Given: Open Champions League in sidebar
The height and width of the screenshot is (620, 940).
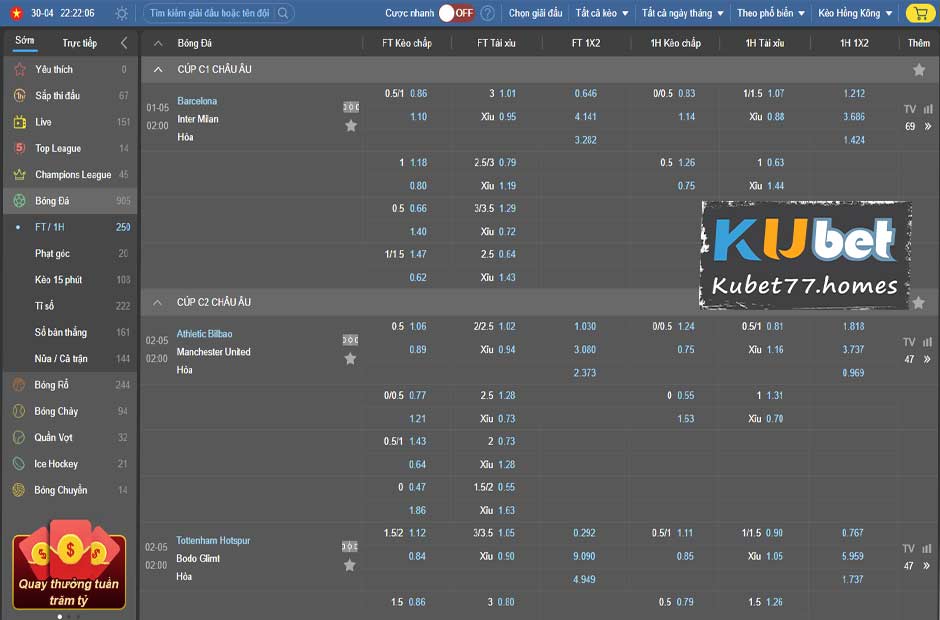Looking at the screenshot, I should pyautogui.click(x=70, y=174).
